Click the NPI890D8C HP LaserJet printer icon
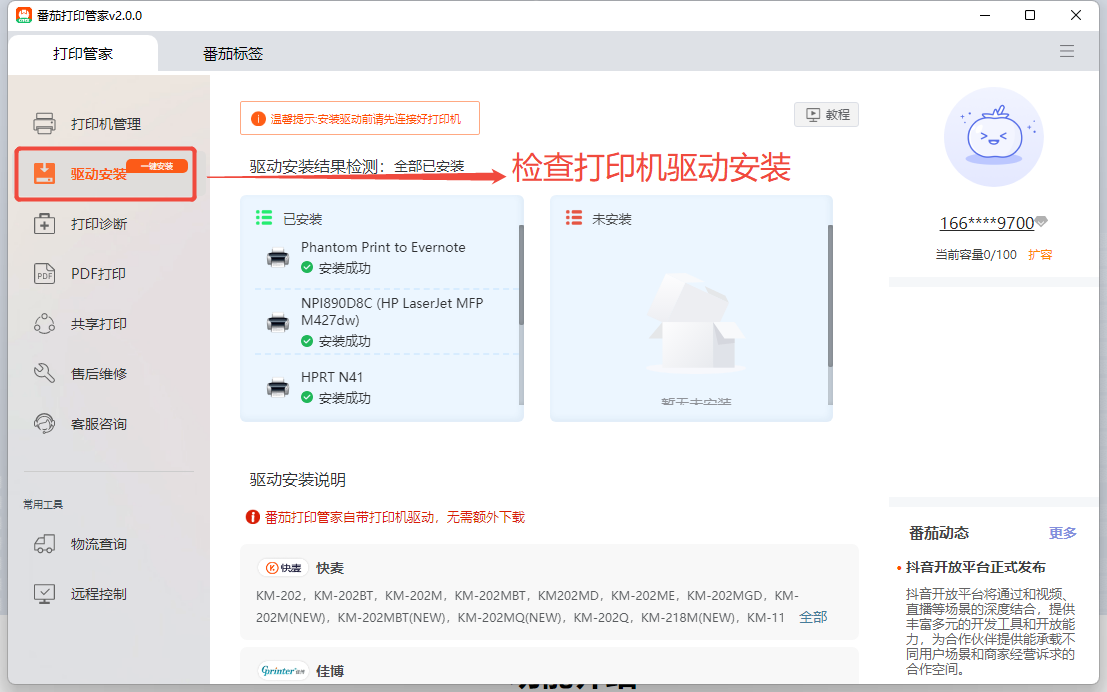This screenshot has height=692, width=1107. (278, 323)
